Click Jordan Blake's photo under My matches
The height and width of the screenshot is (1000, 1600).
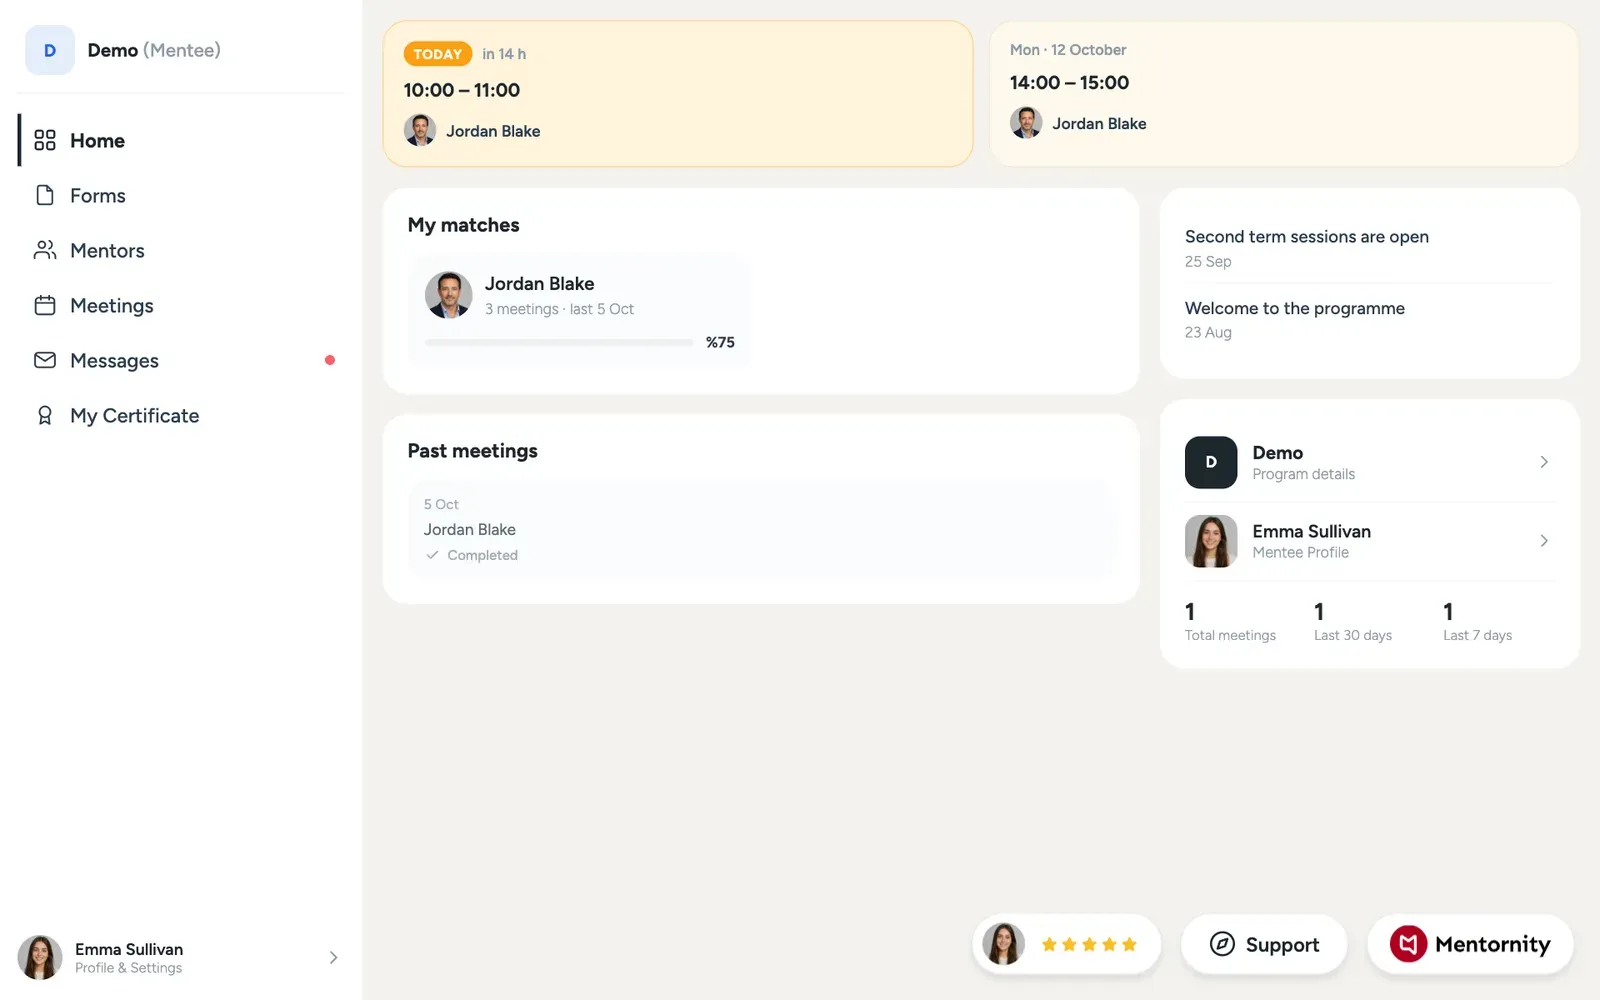449,295
